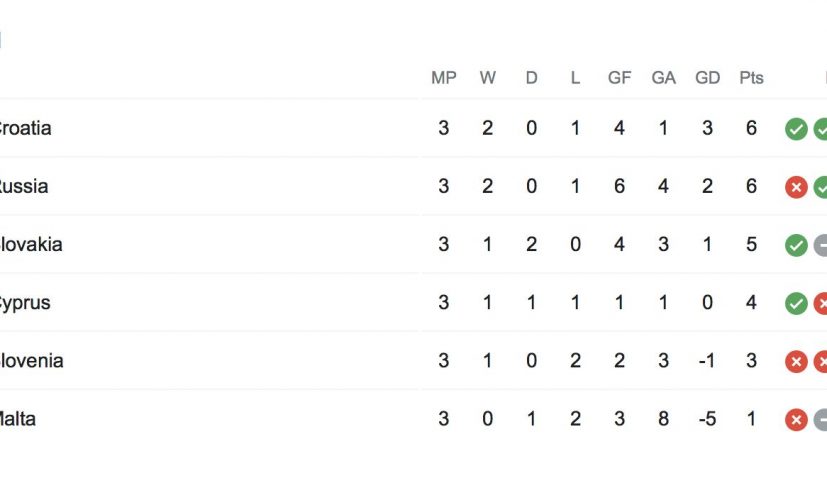
Task: Select the Cyprus team name
Action: (x=23, y=302)
